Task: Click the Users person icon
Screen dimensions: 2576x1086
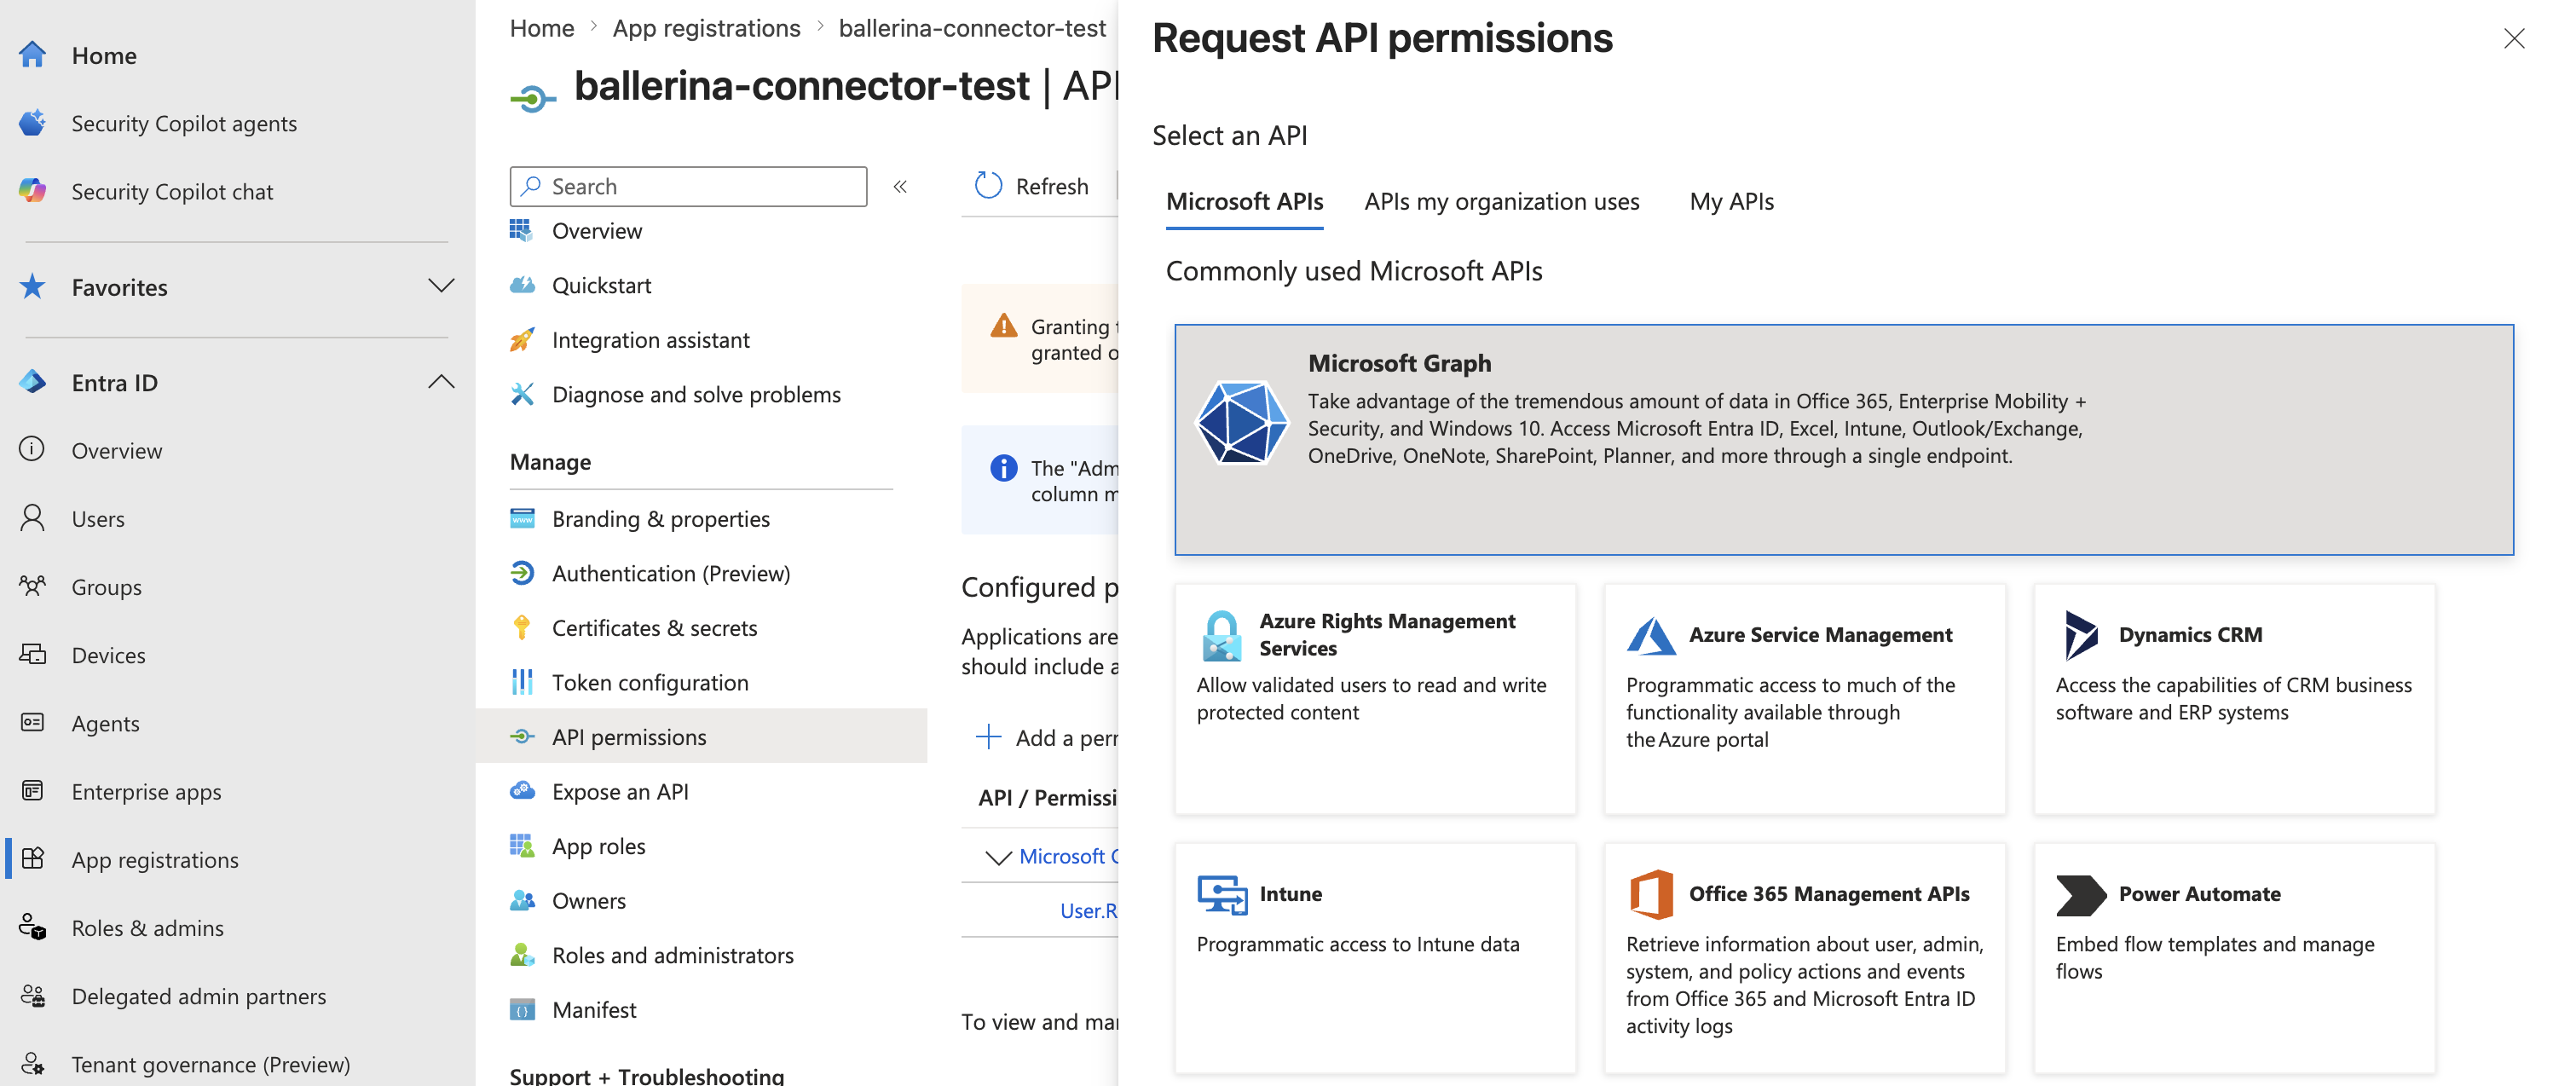Action: point(32,518)
